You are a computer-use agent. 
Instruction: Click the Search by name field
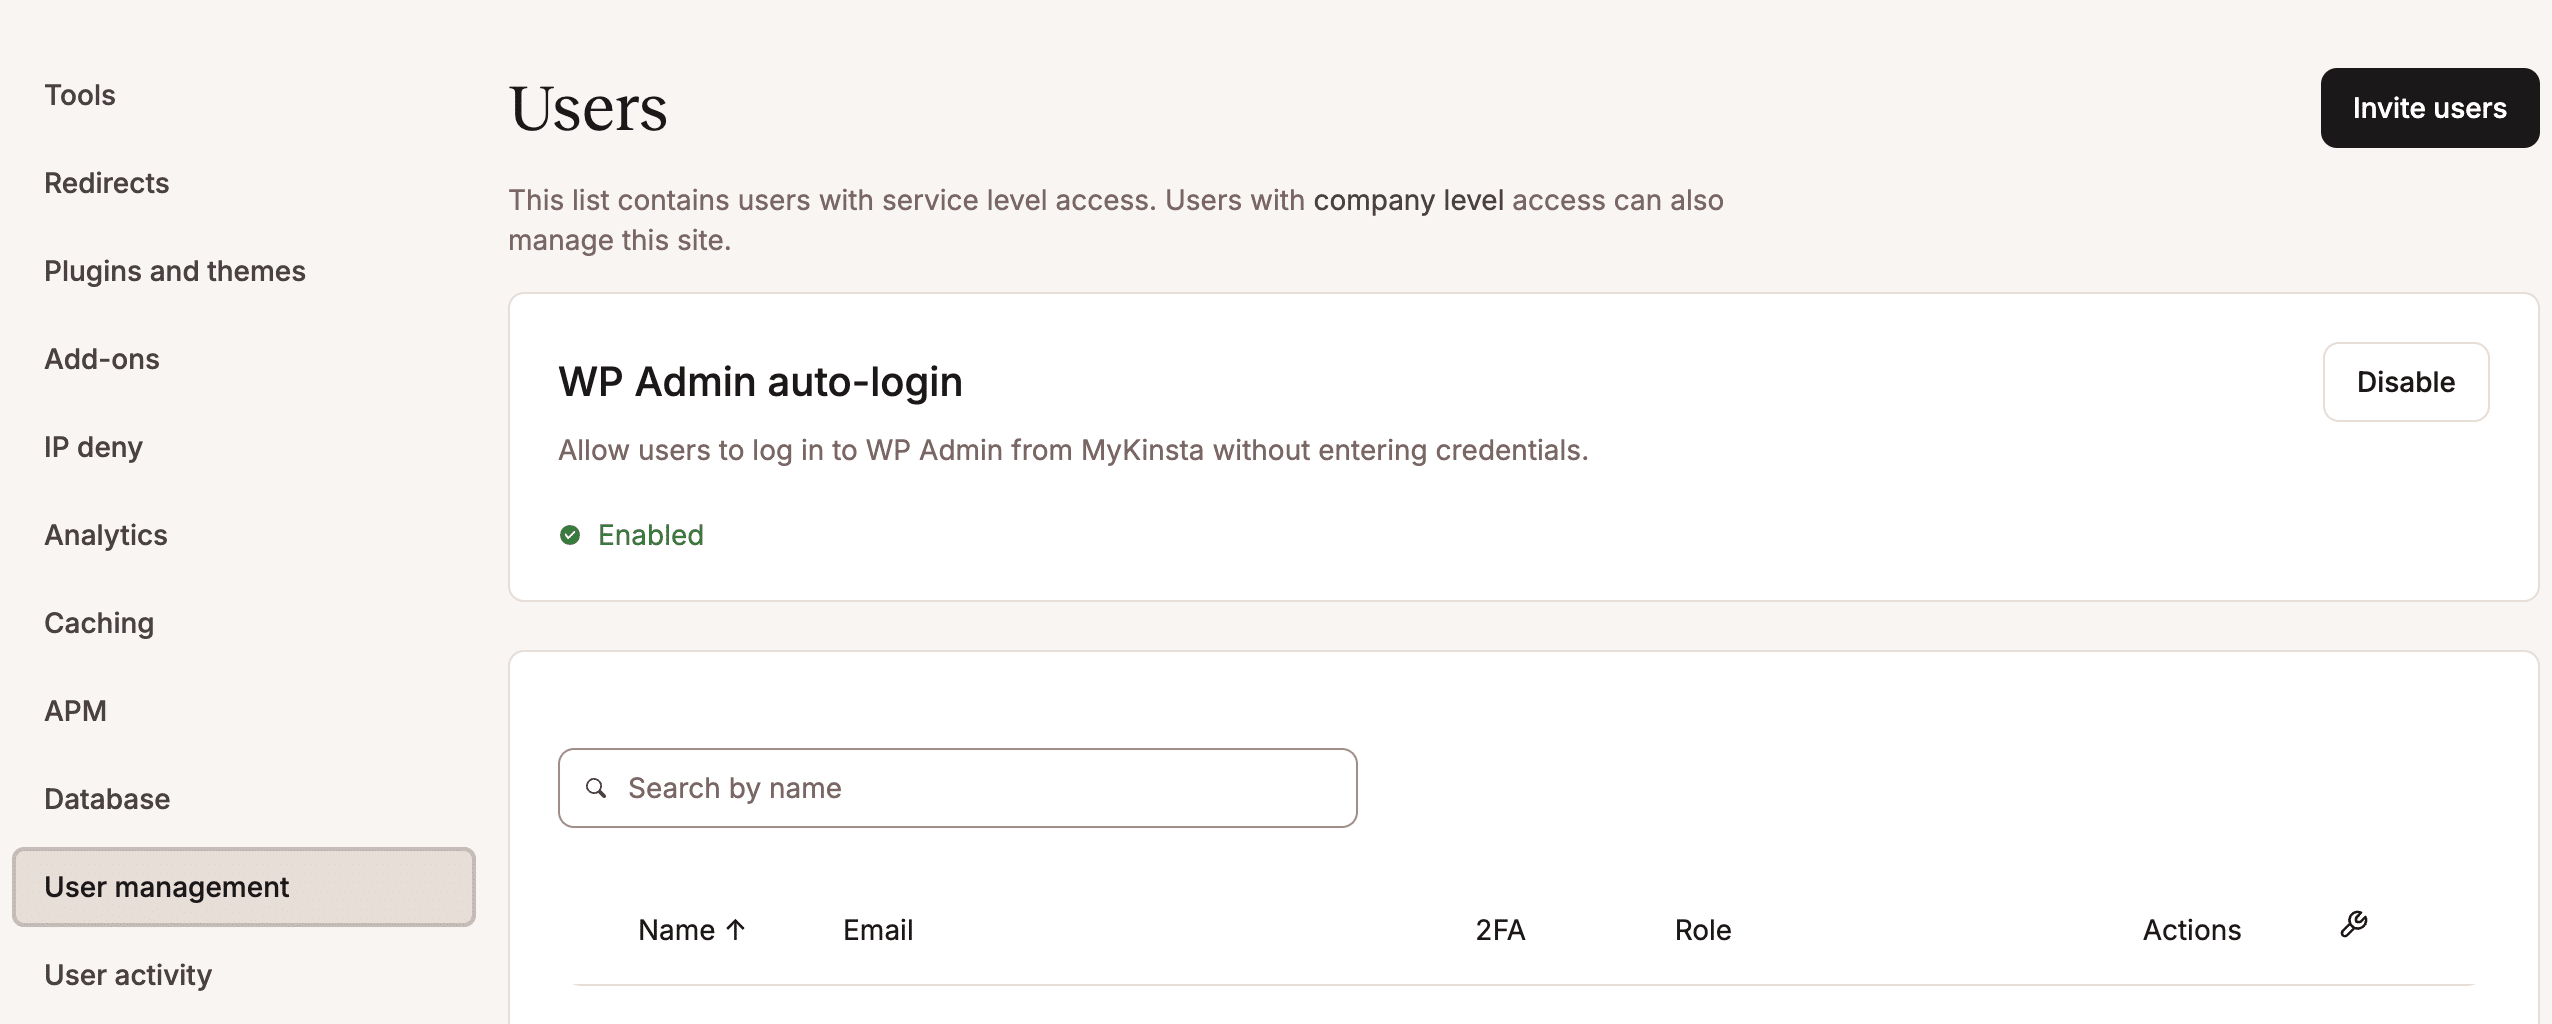click(957, 788)
